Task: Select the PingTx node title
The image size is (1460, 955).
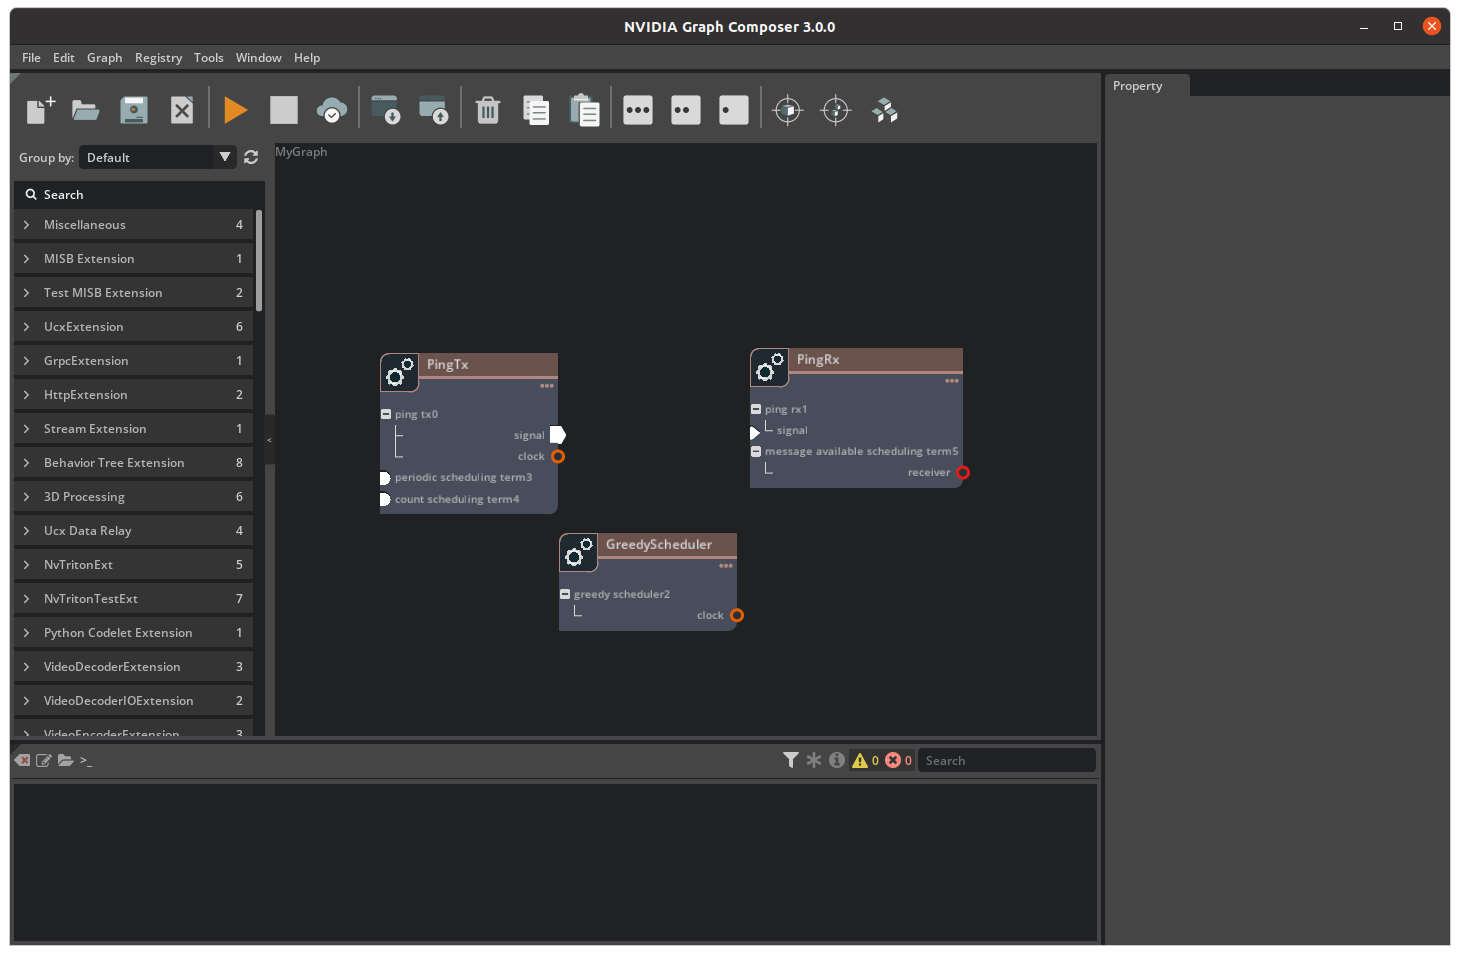Action: [x=447, y=365]
